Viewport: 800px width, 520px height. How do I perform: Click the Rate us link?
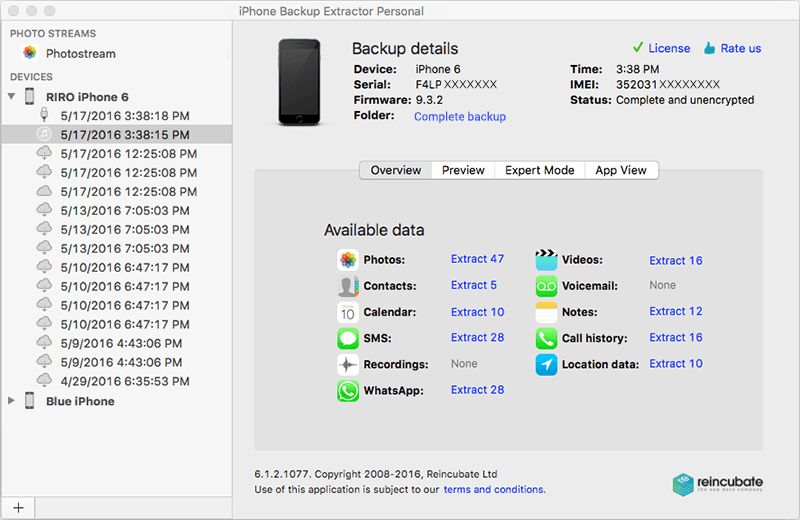[740, 48]
